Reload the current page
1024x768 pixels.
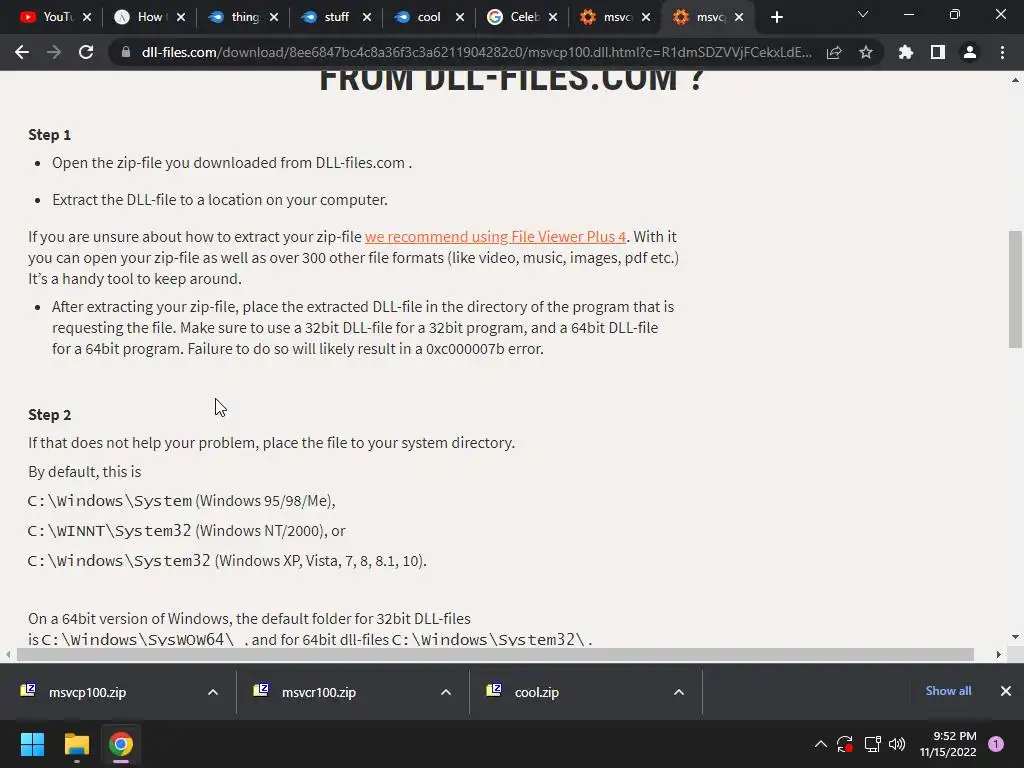(x=86, y=52)
